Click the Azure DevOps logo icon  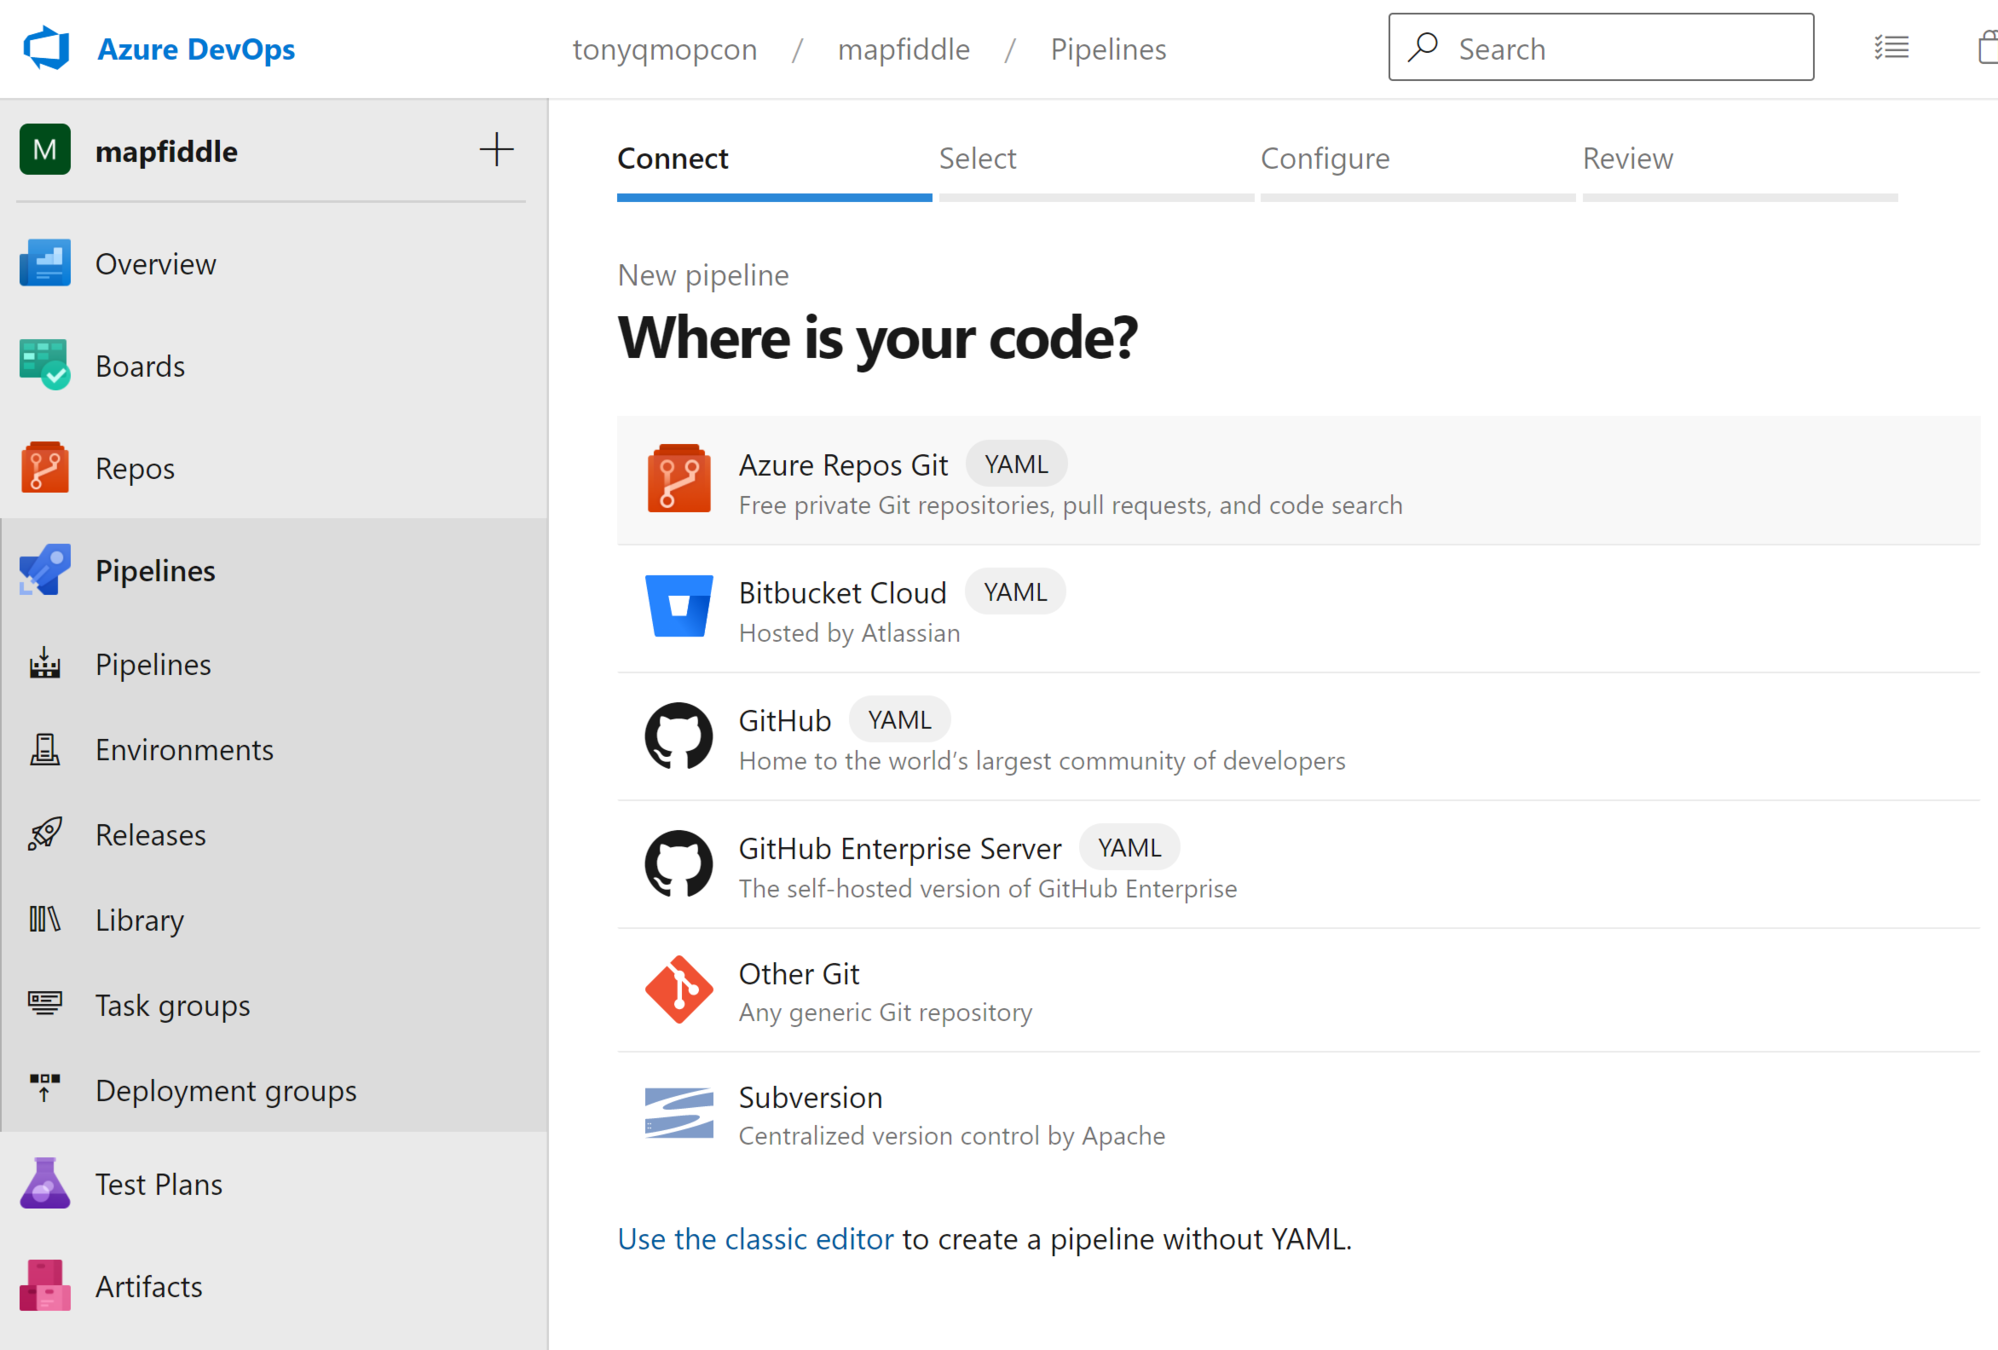point(46,48)
